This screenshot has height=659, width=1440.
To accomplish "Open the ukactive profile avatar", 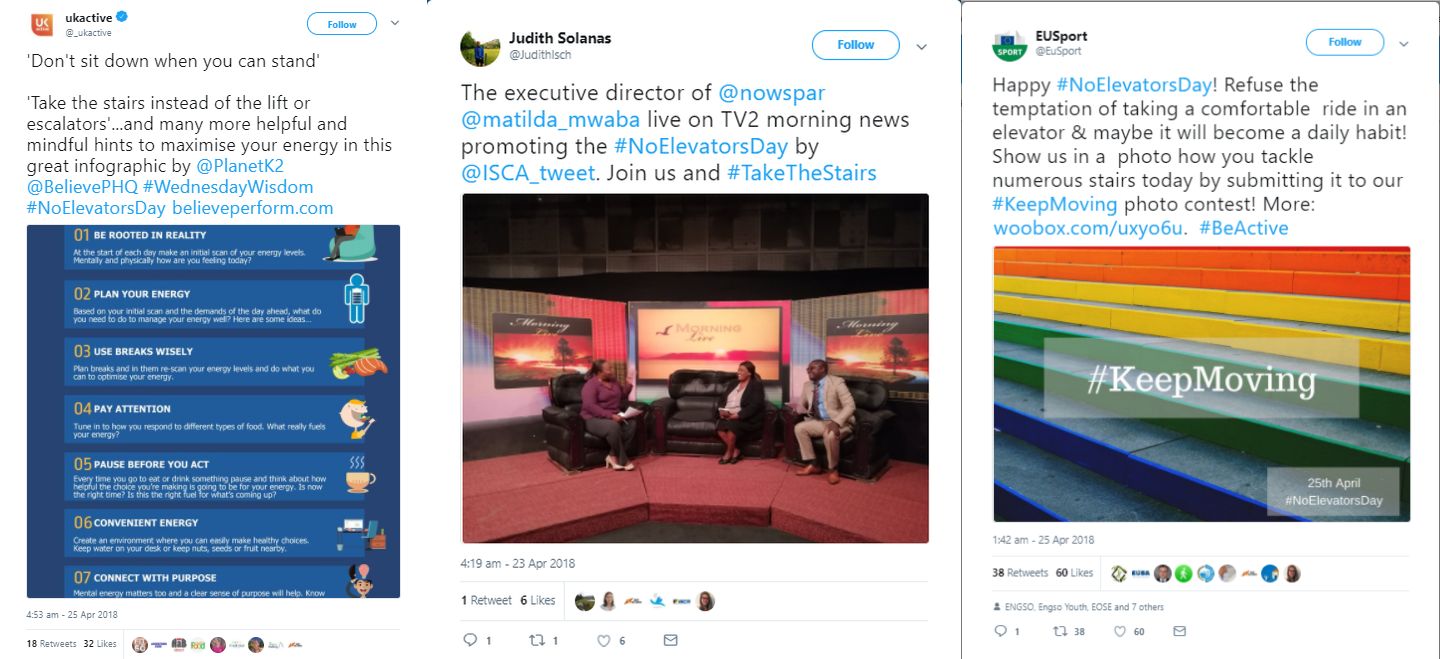I will click(43, 25).
